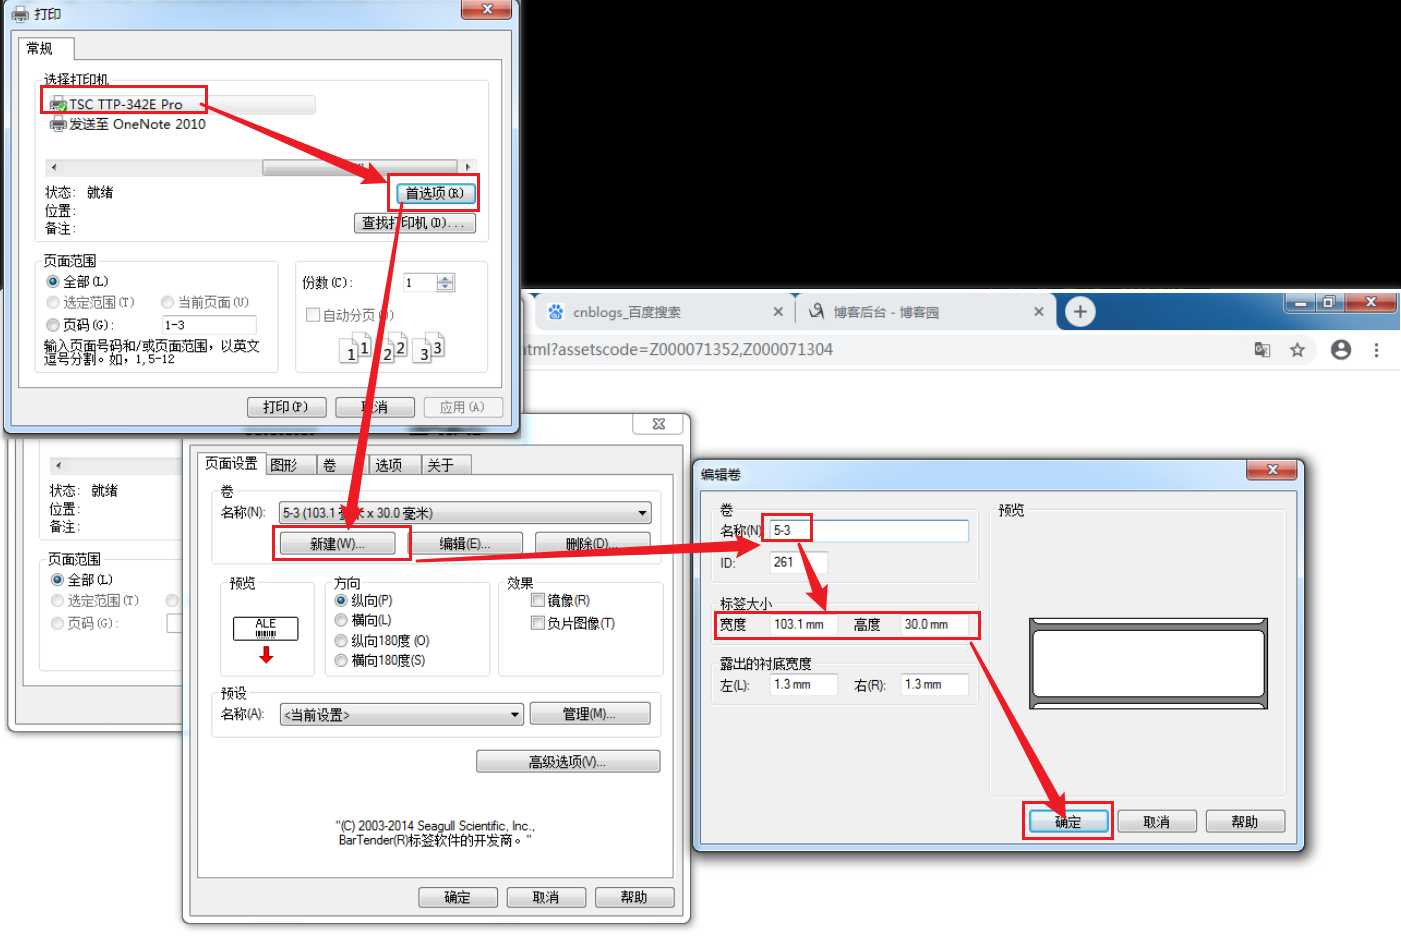Click the 首选项 preferences button
1401x949 pixels.
pyautogui.click(x=434, y=193)
